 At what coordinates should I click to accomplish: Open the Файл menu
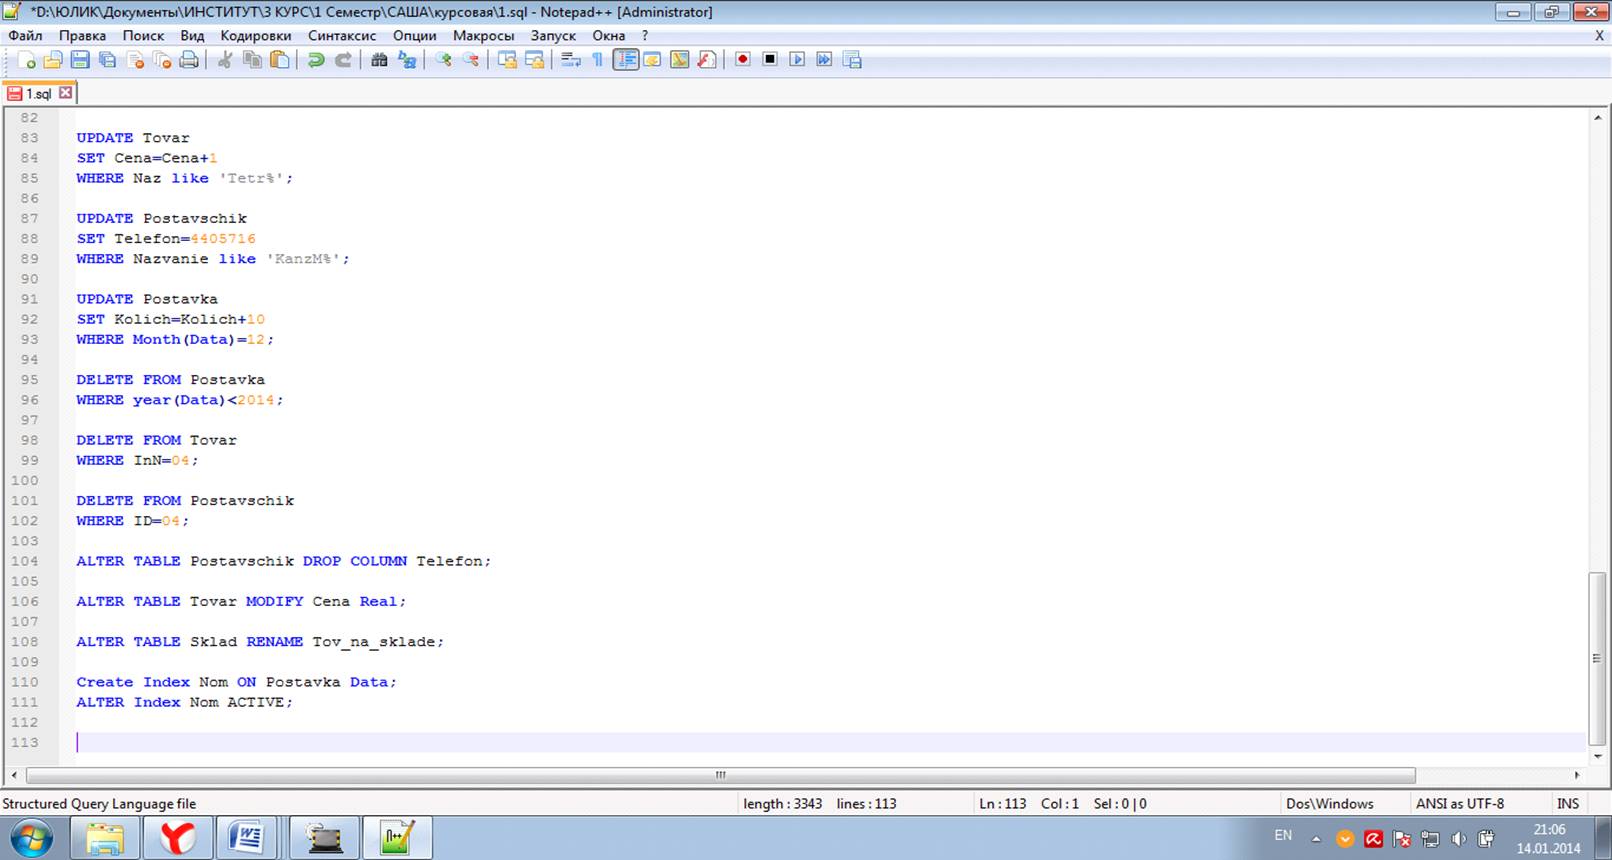pos(25,35)
